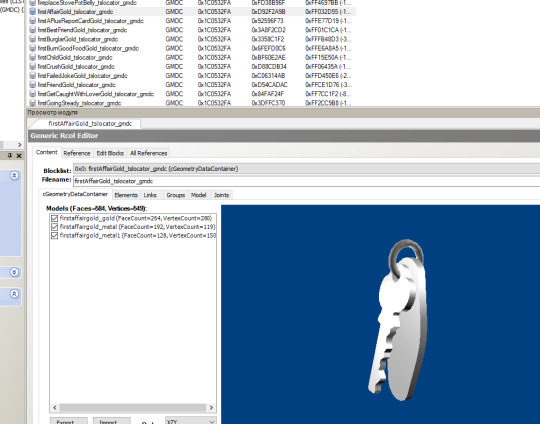The width and height of the screenshot is (540, 424).
Task: Open the XZY order dropdown
Action: [x=191, y=421]
